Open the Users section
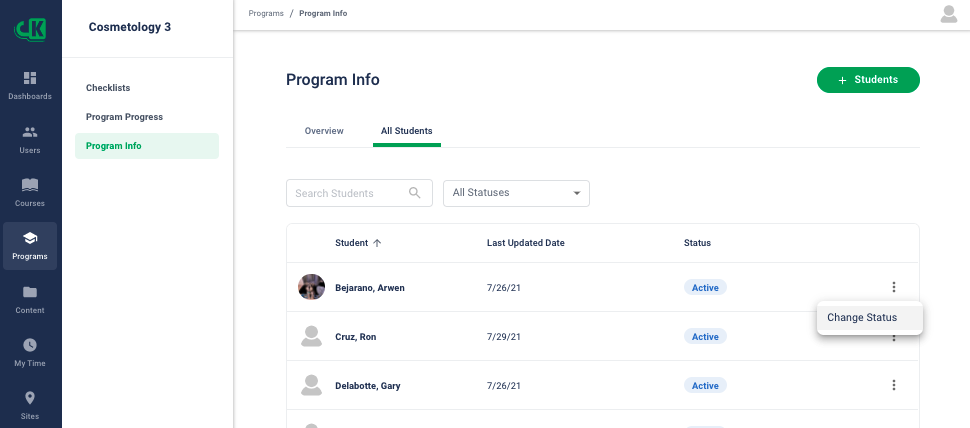 pyautogui.click(x=30, y=139)
